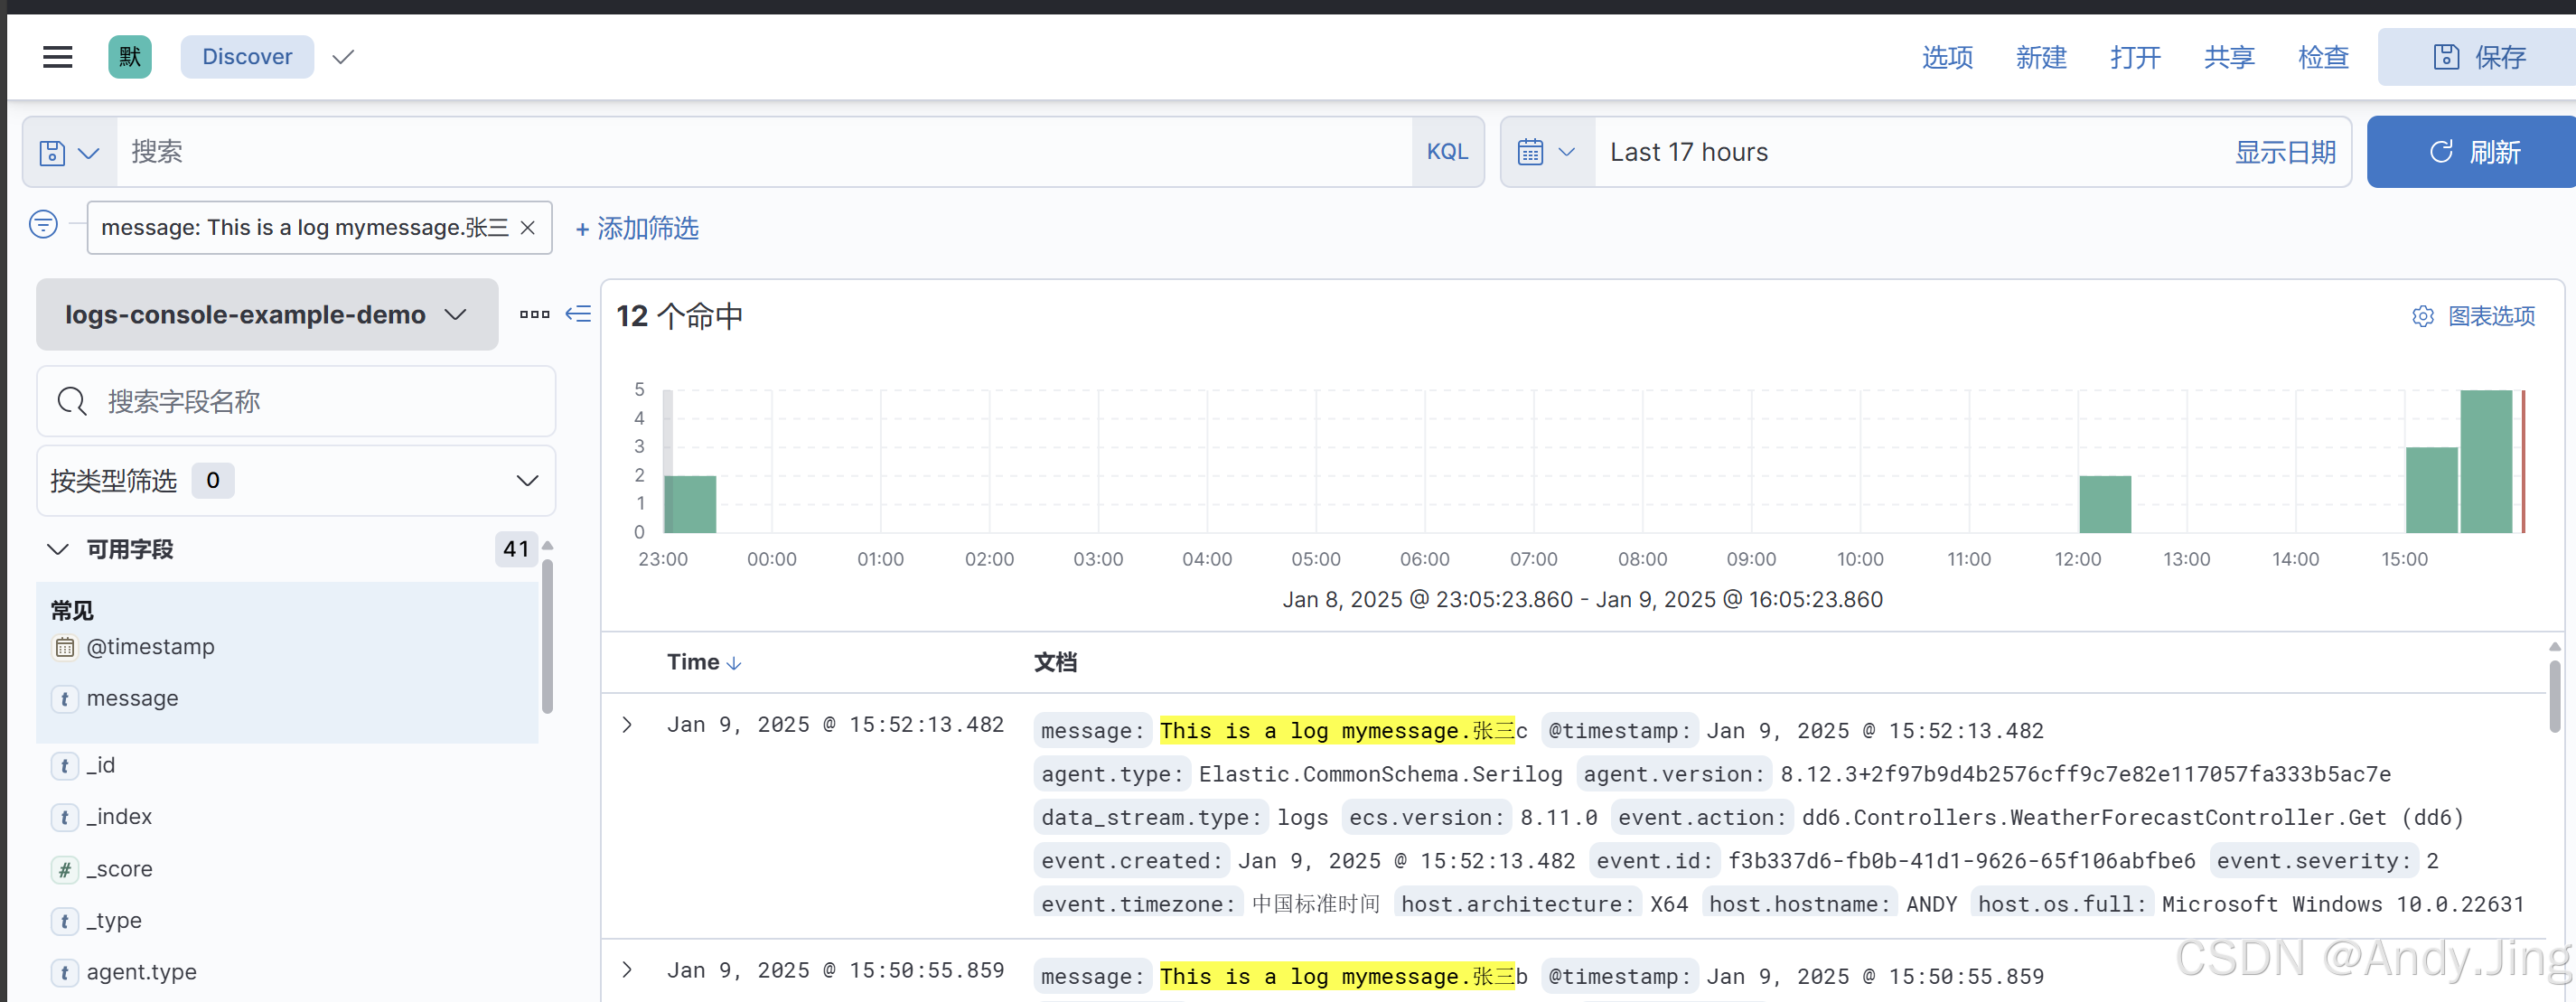The width and height of the screenshot is (2576, 1002).
Task: Collapse the 可用字段 available fields section
Action: click(57, 548)
